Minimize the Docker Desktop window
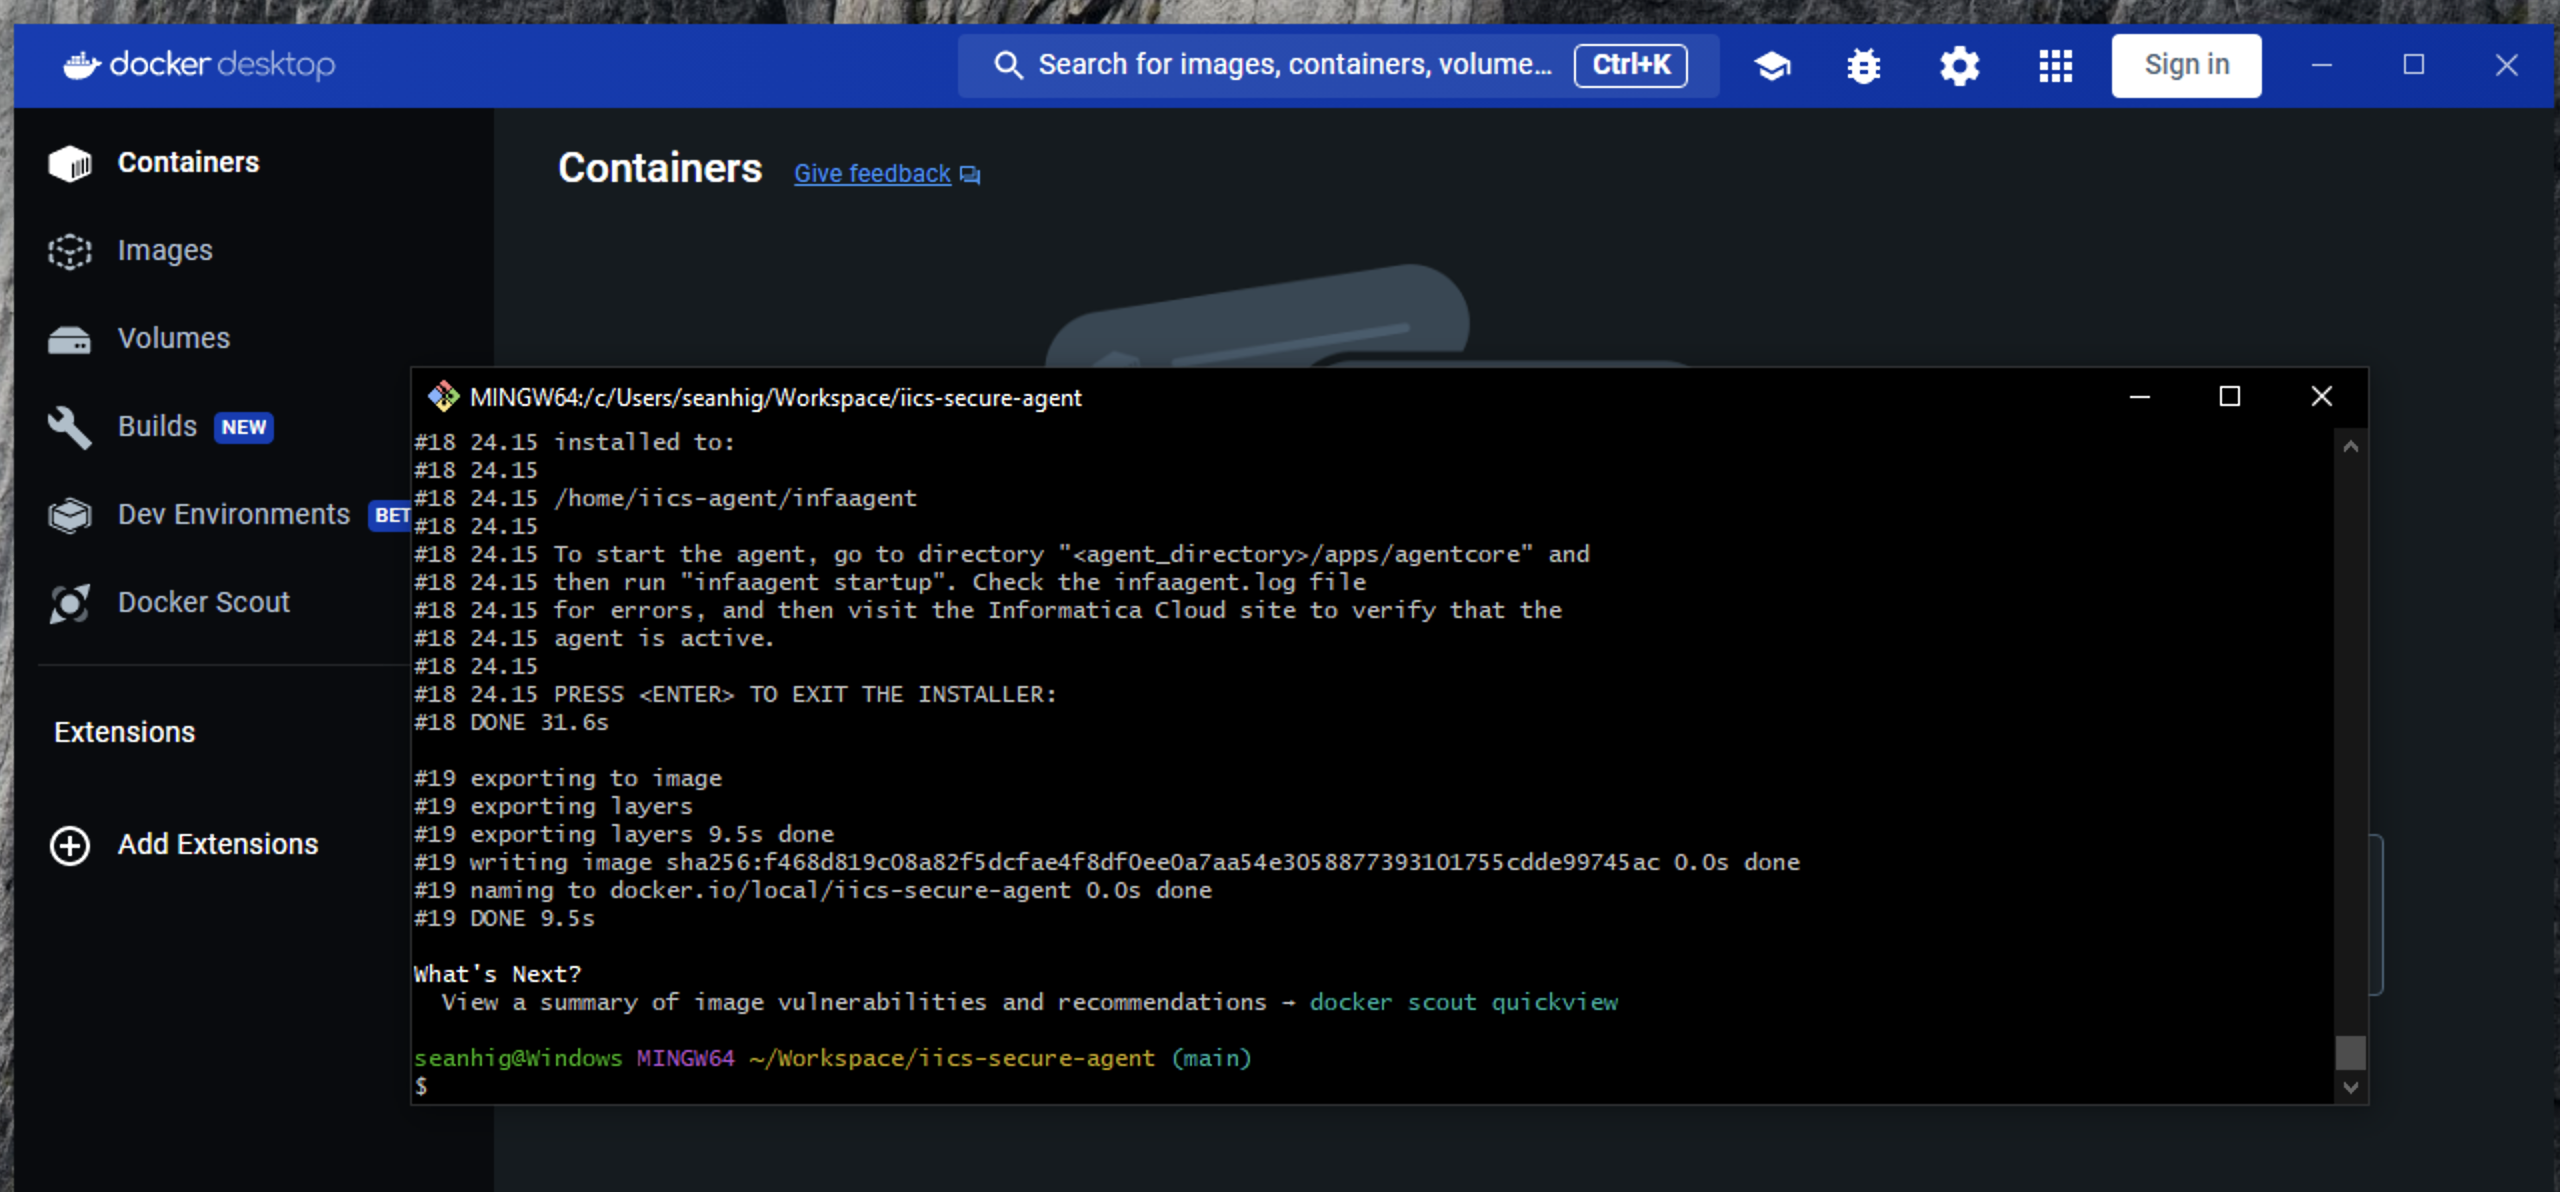The image size is (2560, 1192). tap(2321, 65)
